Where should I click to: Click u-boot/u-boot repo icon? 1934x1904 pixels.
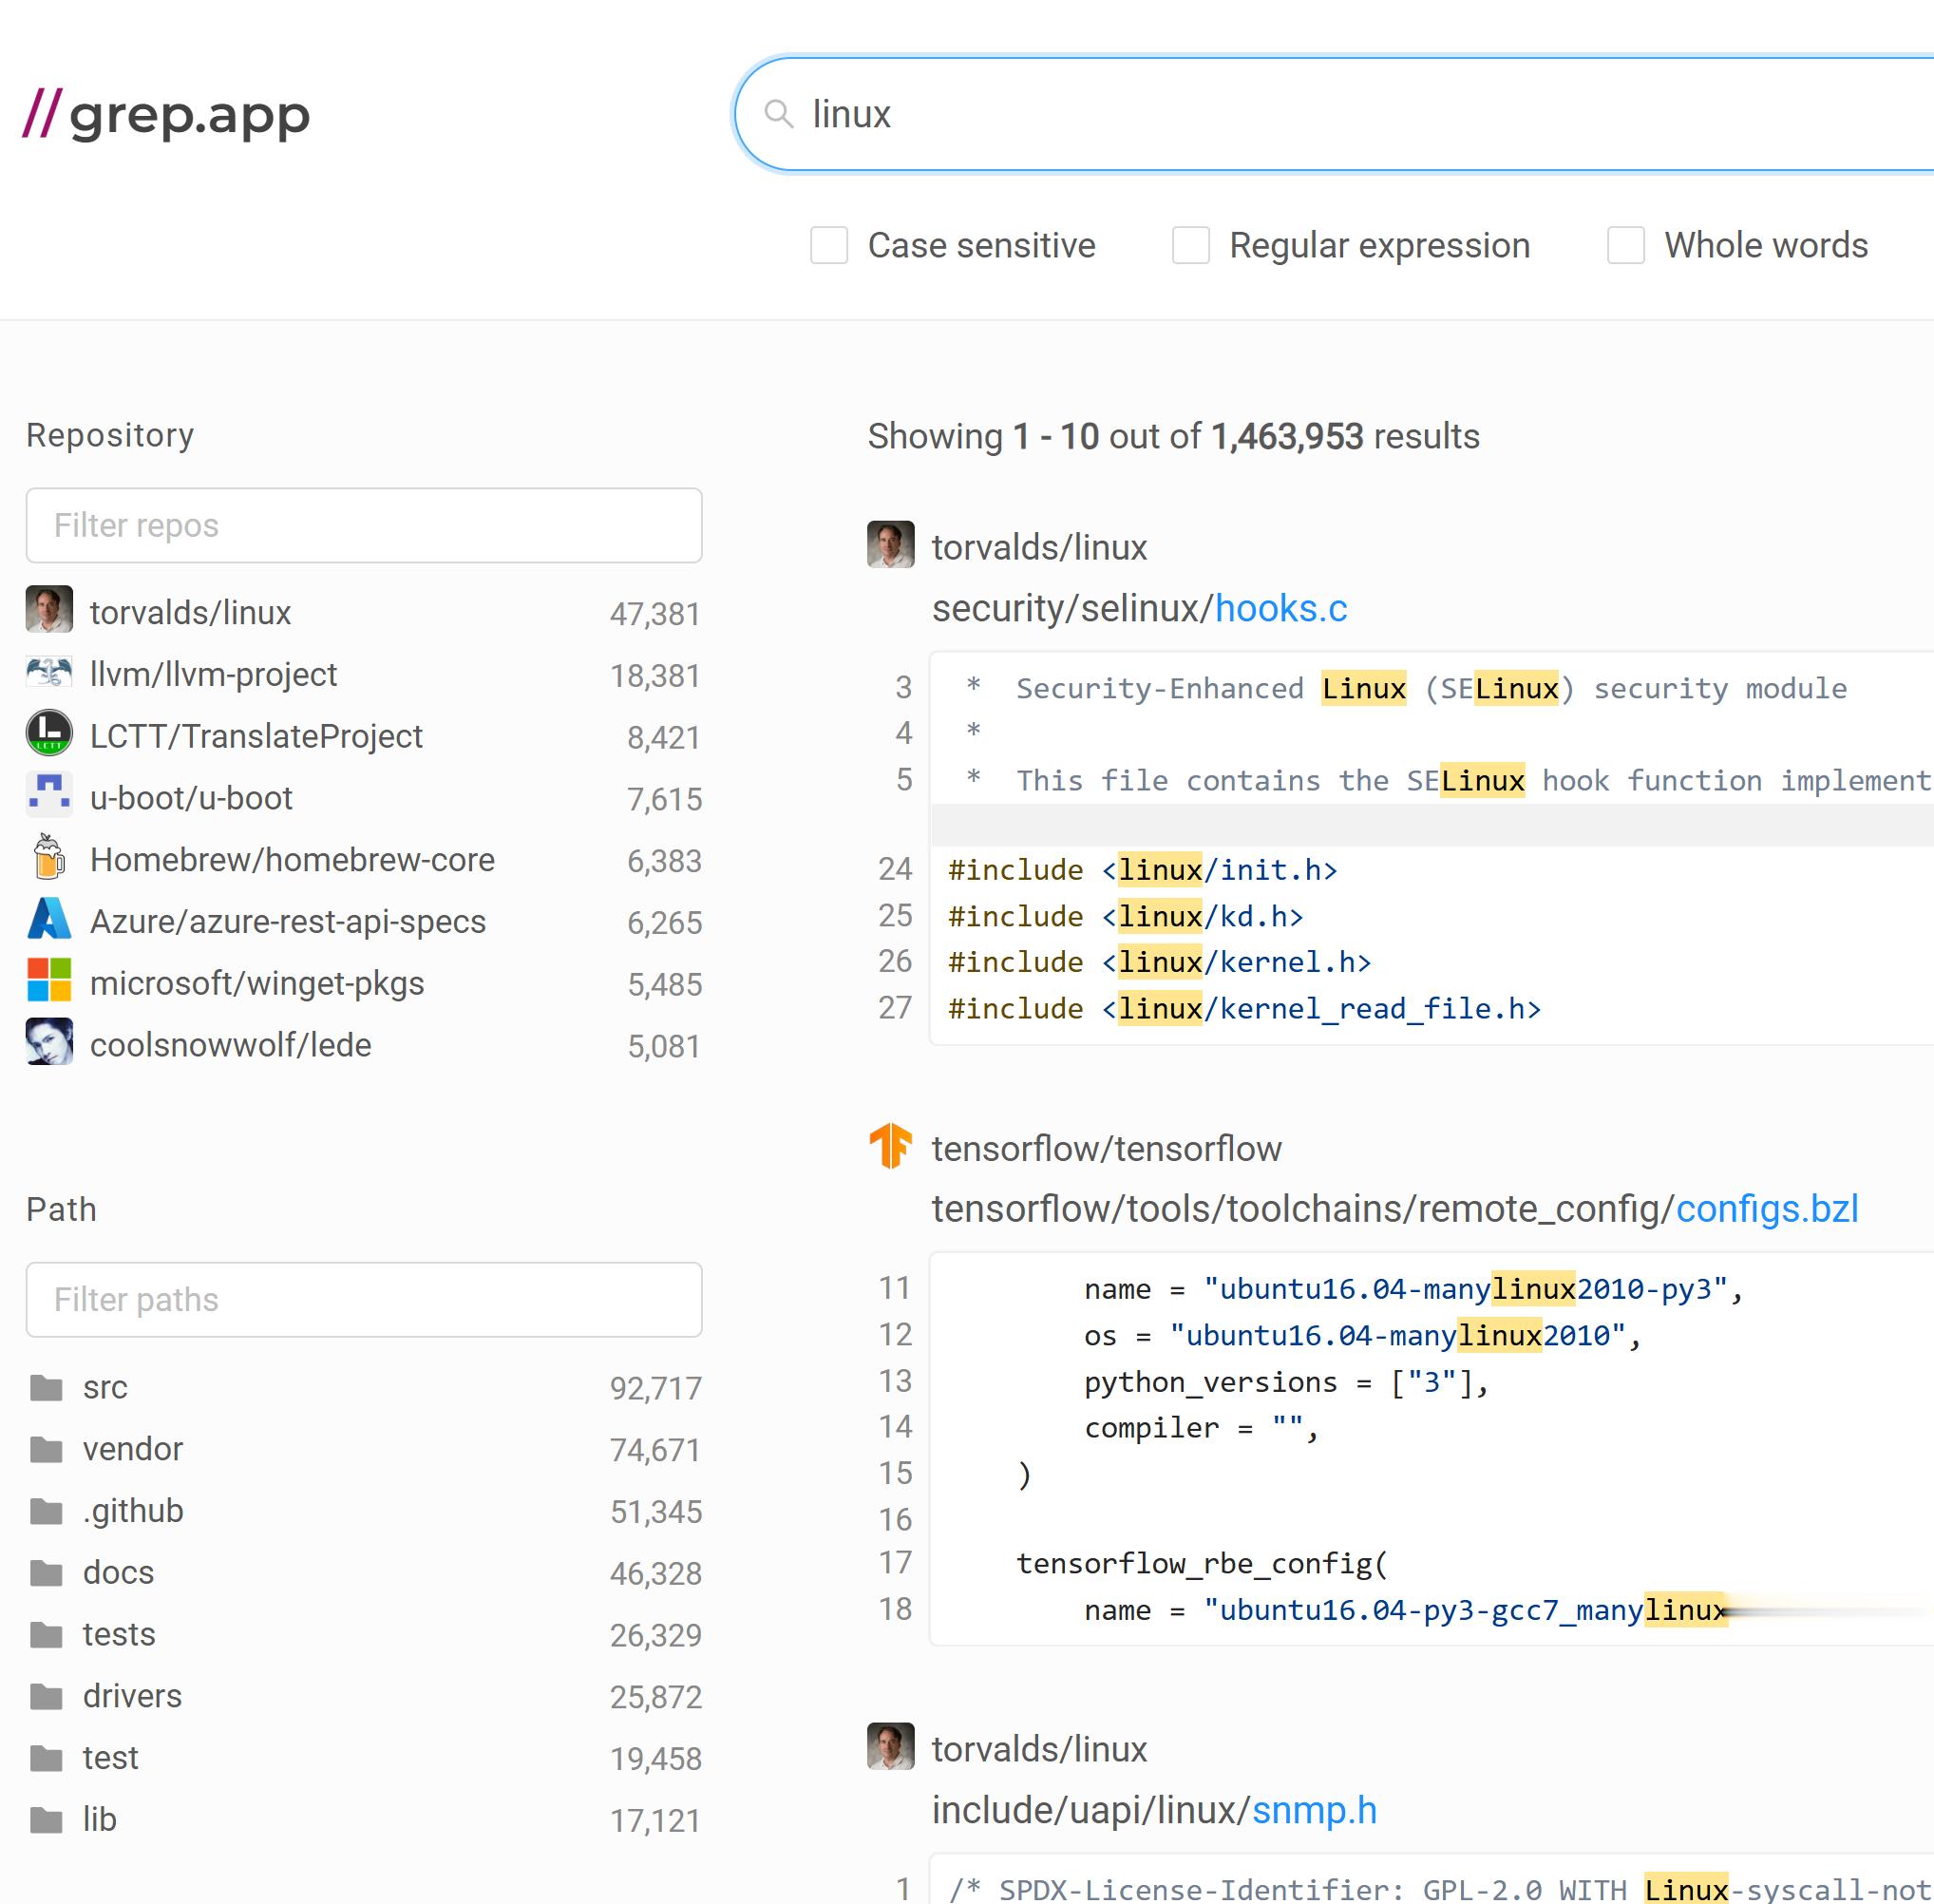pyautogui.click(x=49, y=795)
